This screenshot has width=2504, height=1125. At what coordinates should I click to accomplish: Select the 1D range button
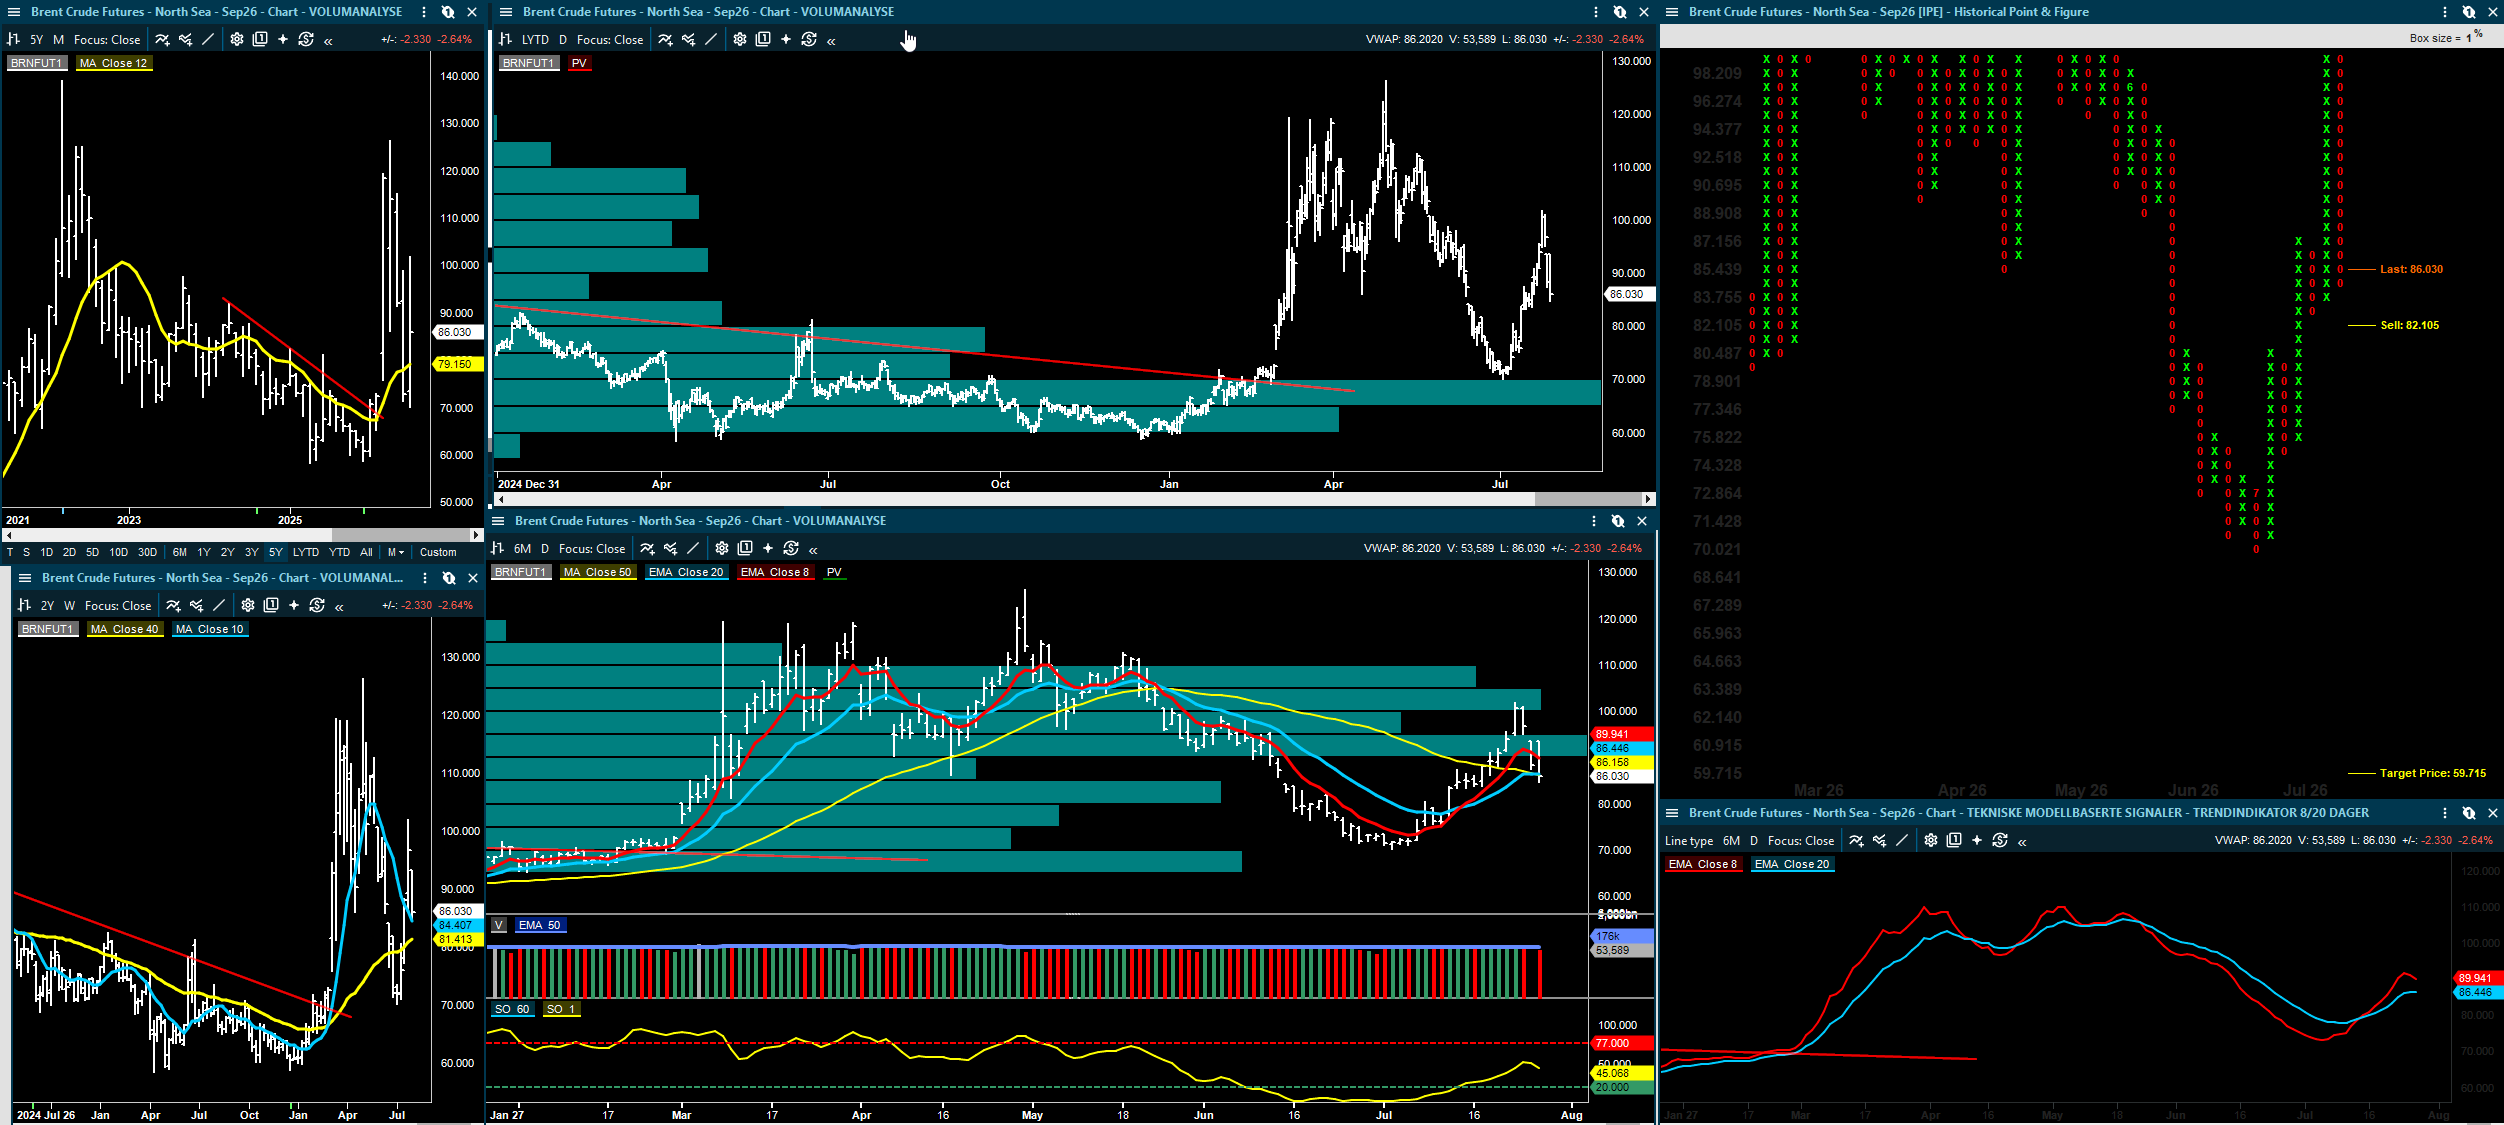coord(47,553)
